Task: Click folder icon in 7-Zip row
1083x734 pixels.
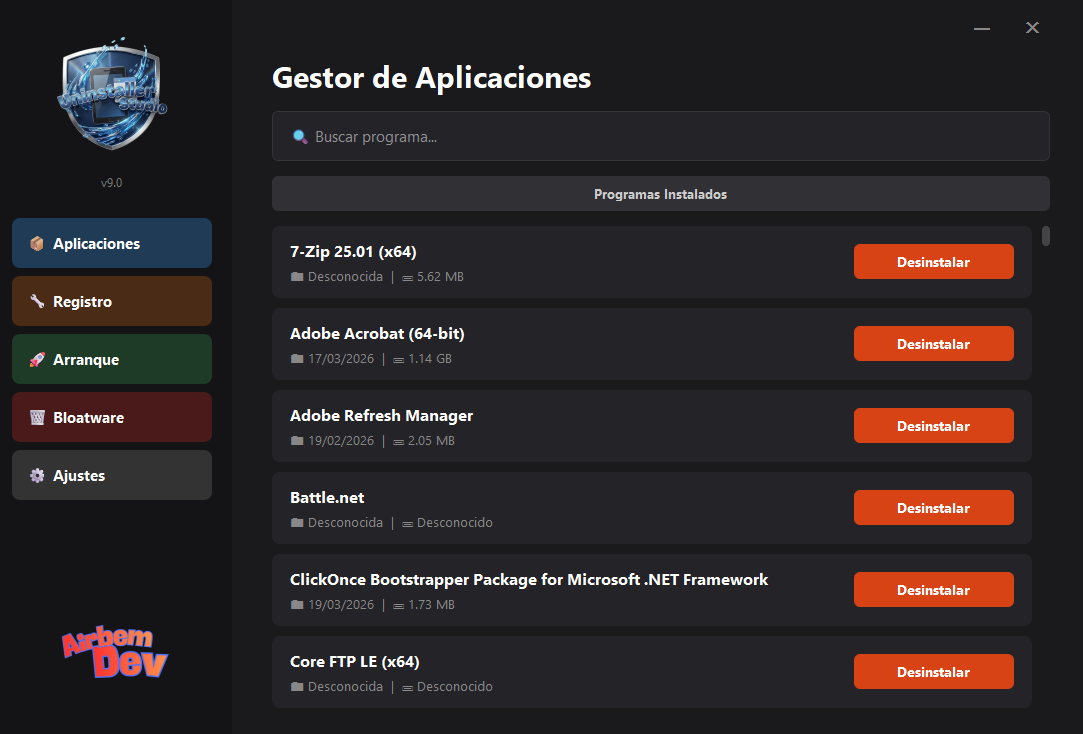Action: (297, 277)
